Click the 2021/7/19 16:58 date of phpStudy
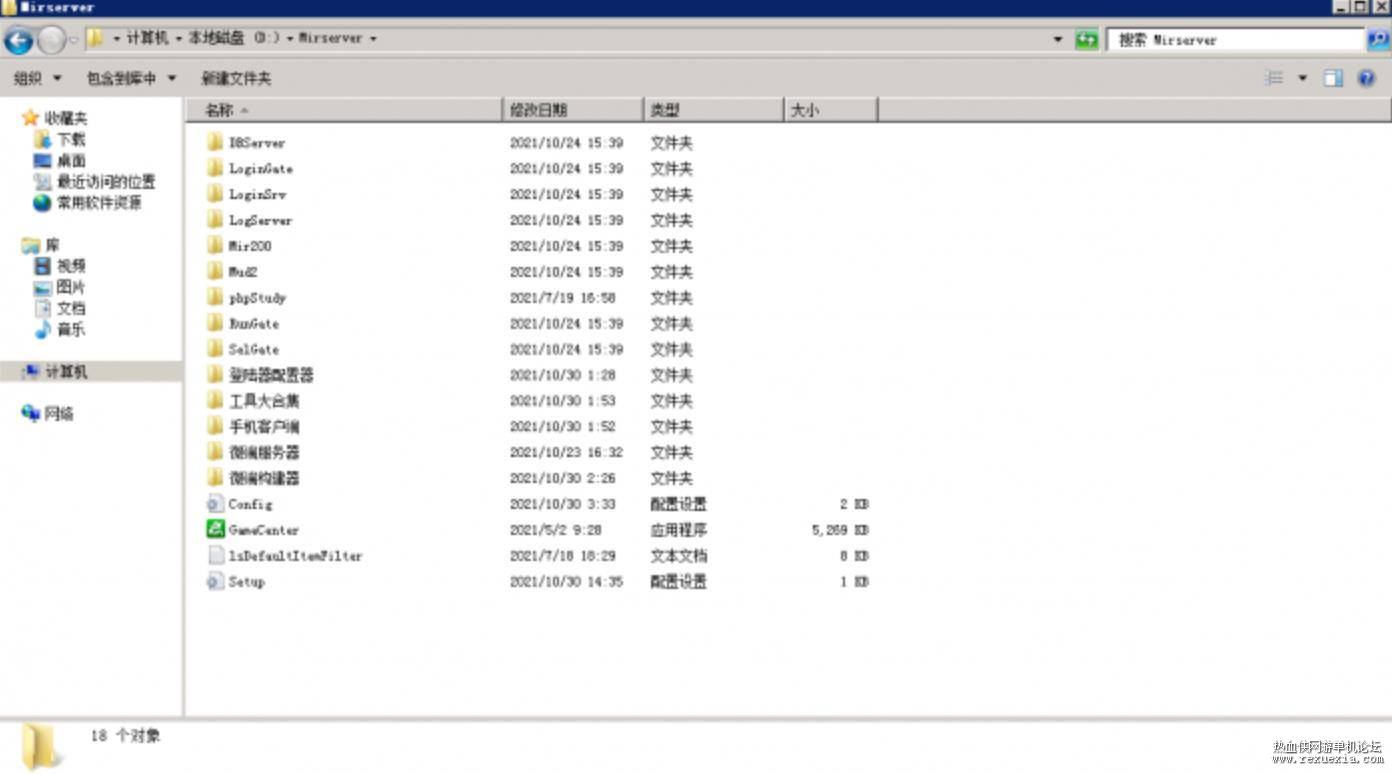1392x774 pixels. [563, 298]
